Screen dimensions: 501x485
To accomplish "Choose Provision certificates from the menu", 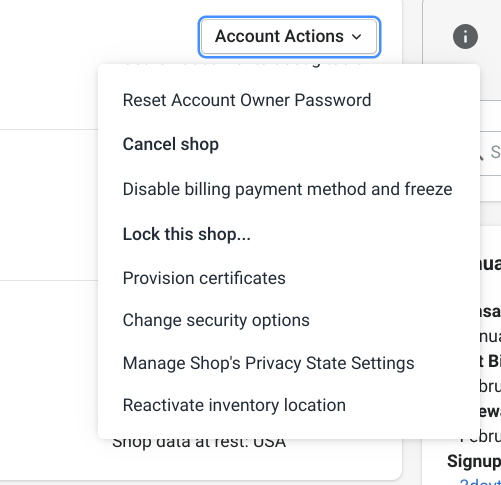I will pyautogui.click(x=204, y=278).
